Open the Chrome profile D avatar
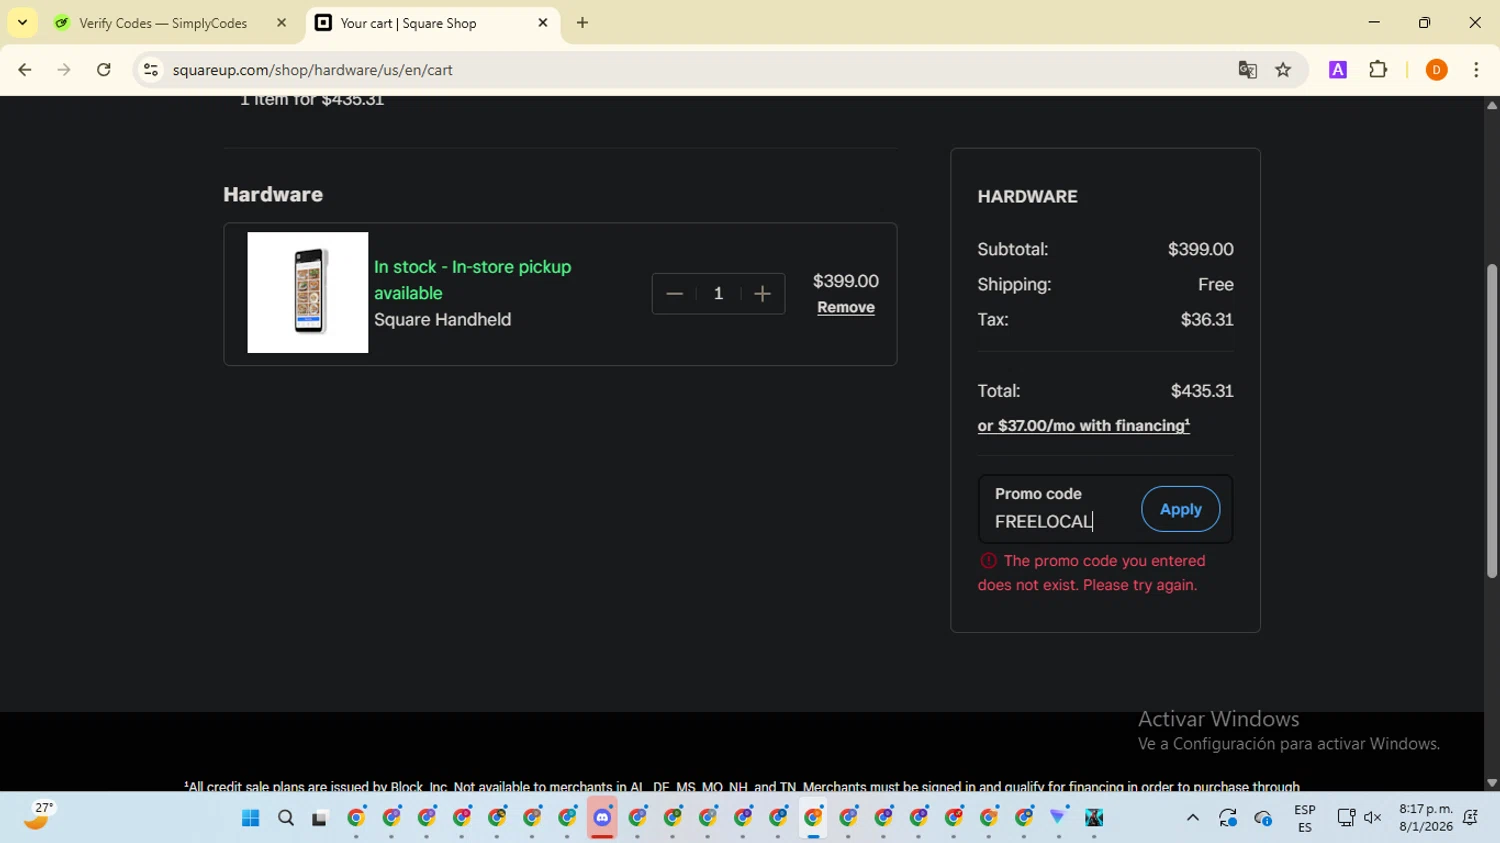 [1436, 70]
